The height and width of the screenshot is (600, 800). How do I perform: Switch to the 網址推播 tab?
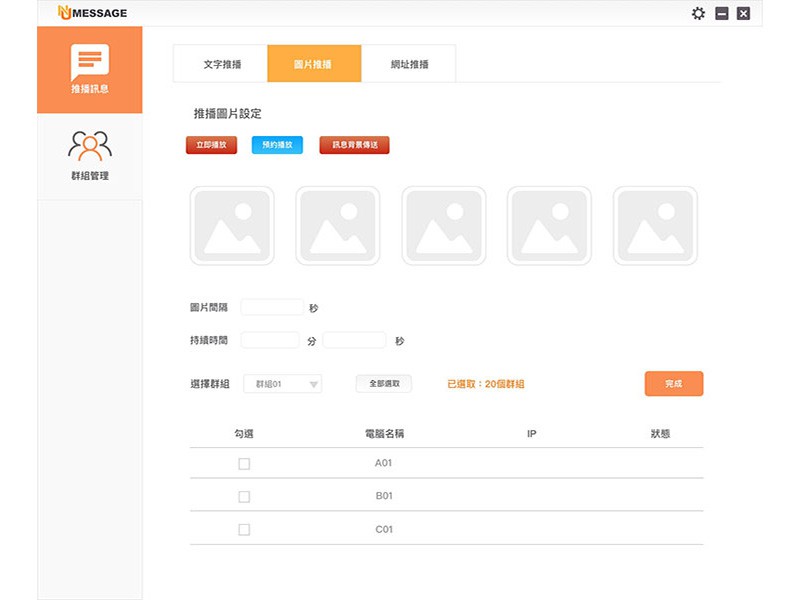click(409, 64)
